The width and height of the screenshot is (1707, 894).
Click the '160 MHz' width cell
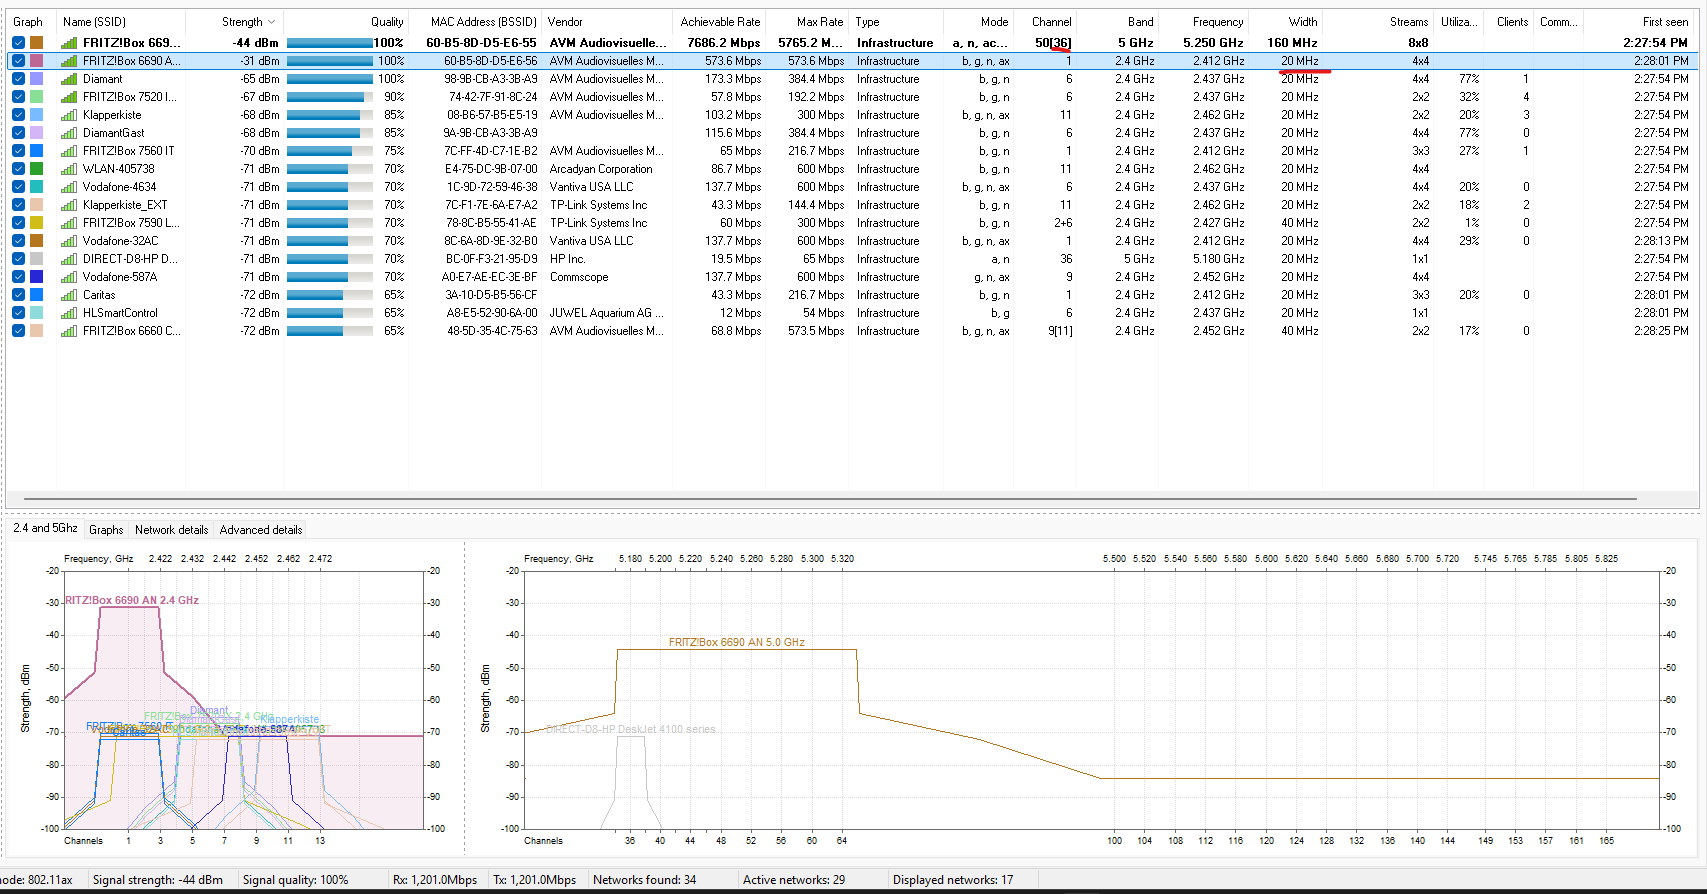coord(1292,43)
